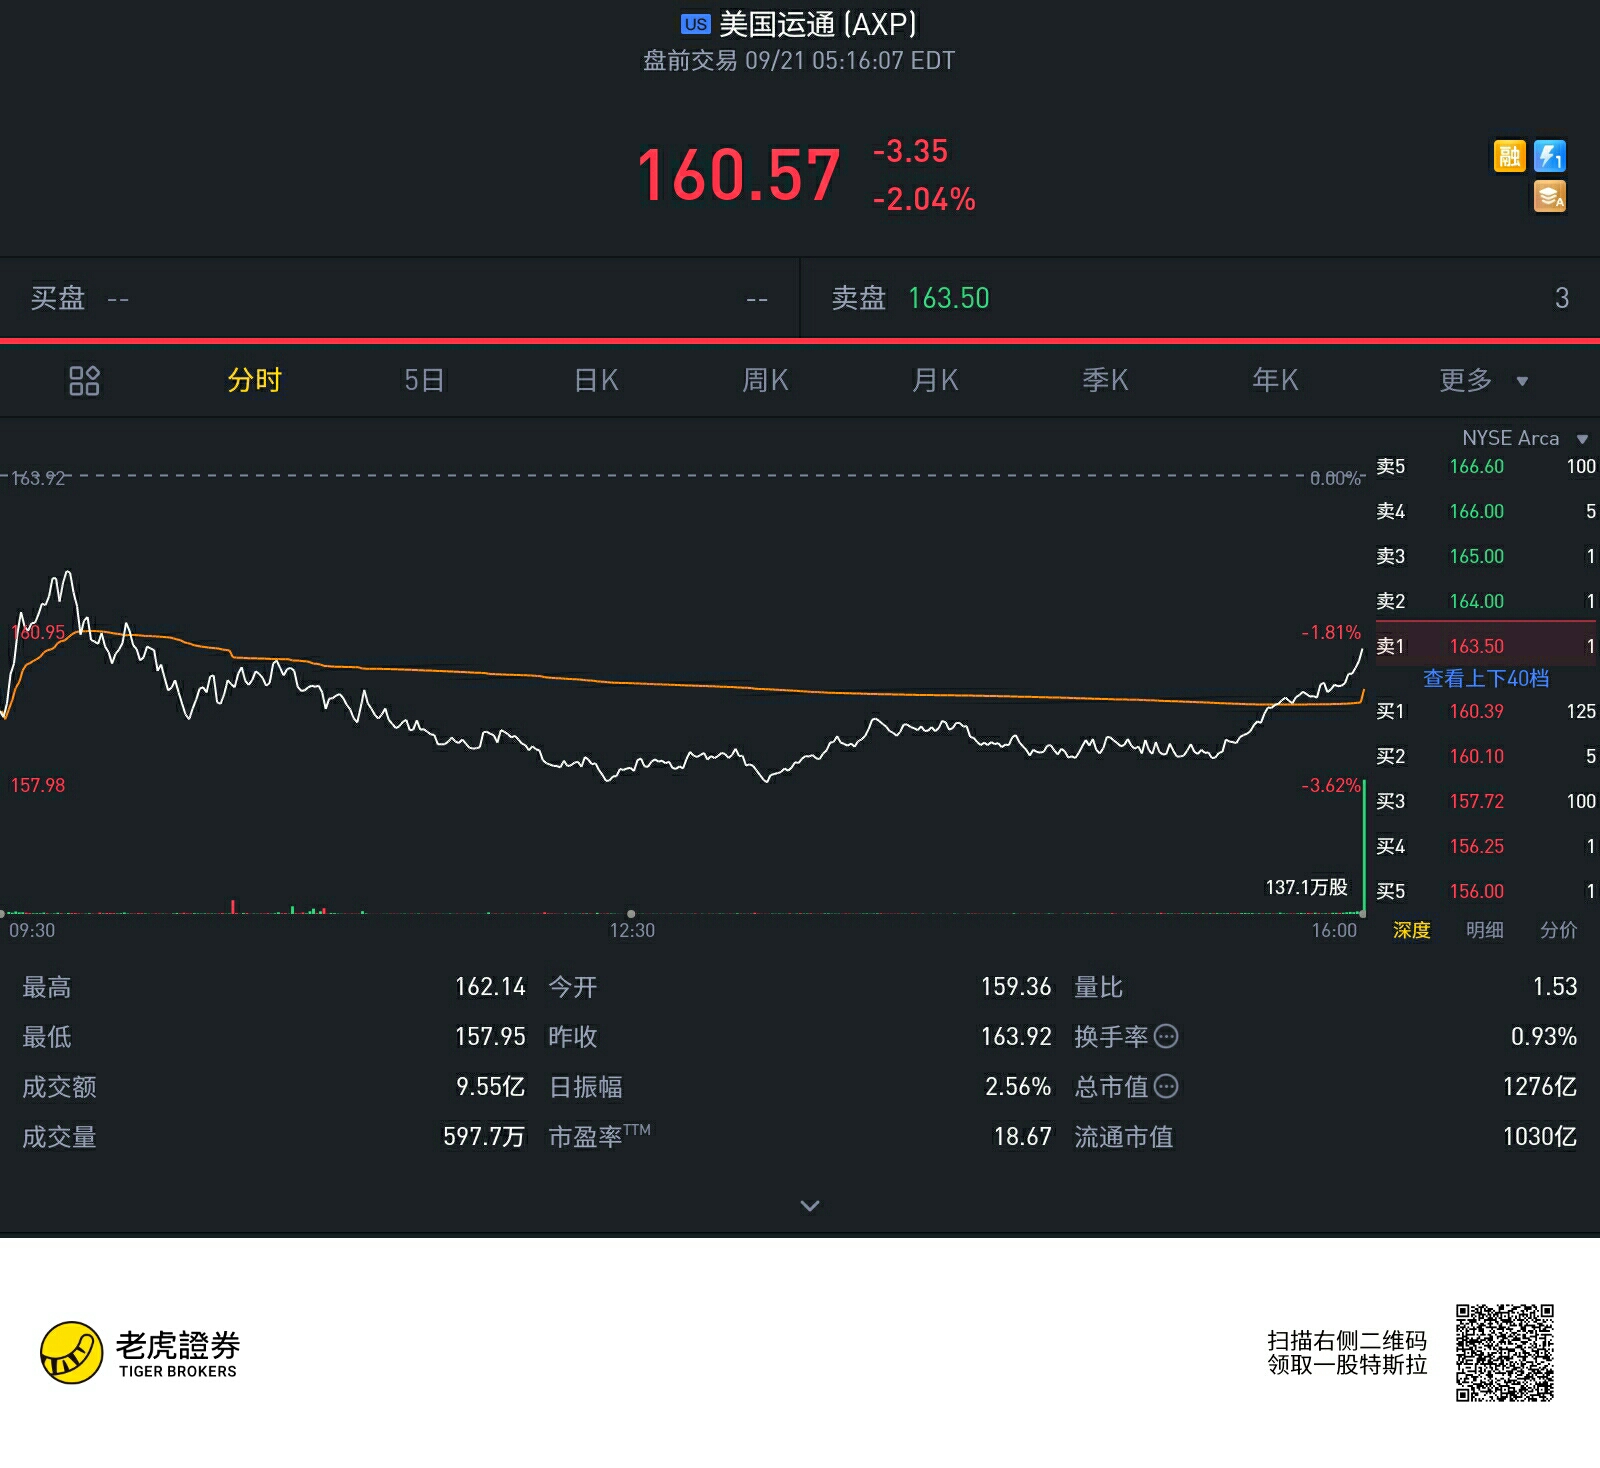The height and width of the screenshot is (1468, 1600).
Task: Open the chart layout grid icon
Action: (x=84, y=380)
